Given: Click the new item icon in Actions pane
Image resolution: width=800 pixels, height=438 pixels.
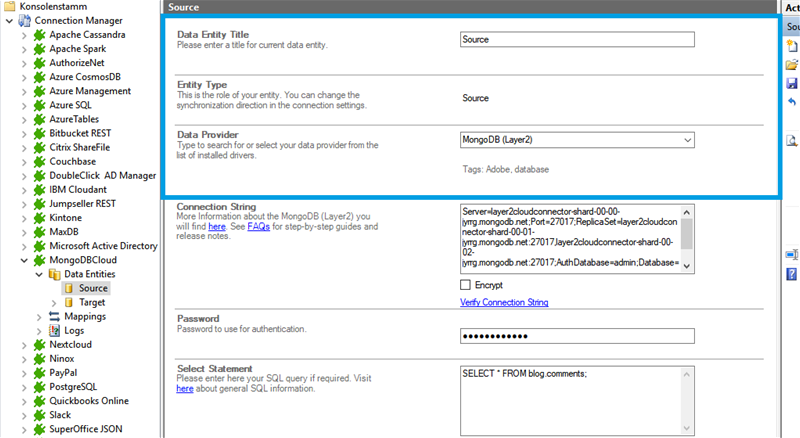Looking at the screenshot, I should [x=791, y=47].
